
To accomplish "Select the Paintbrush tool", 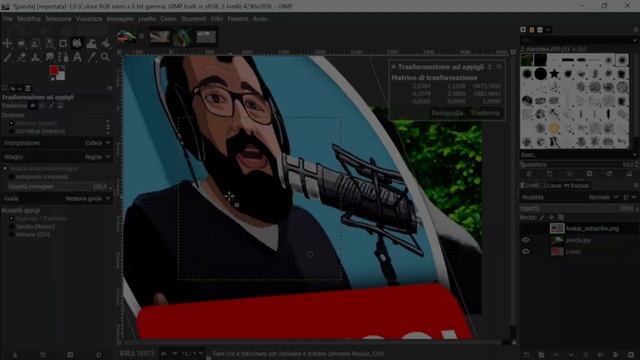I will point(7,57).
